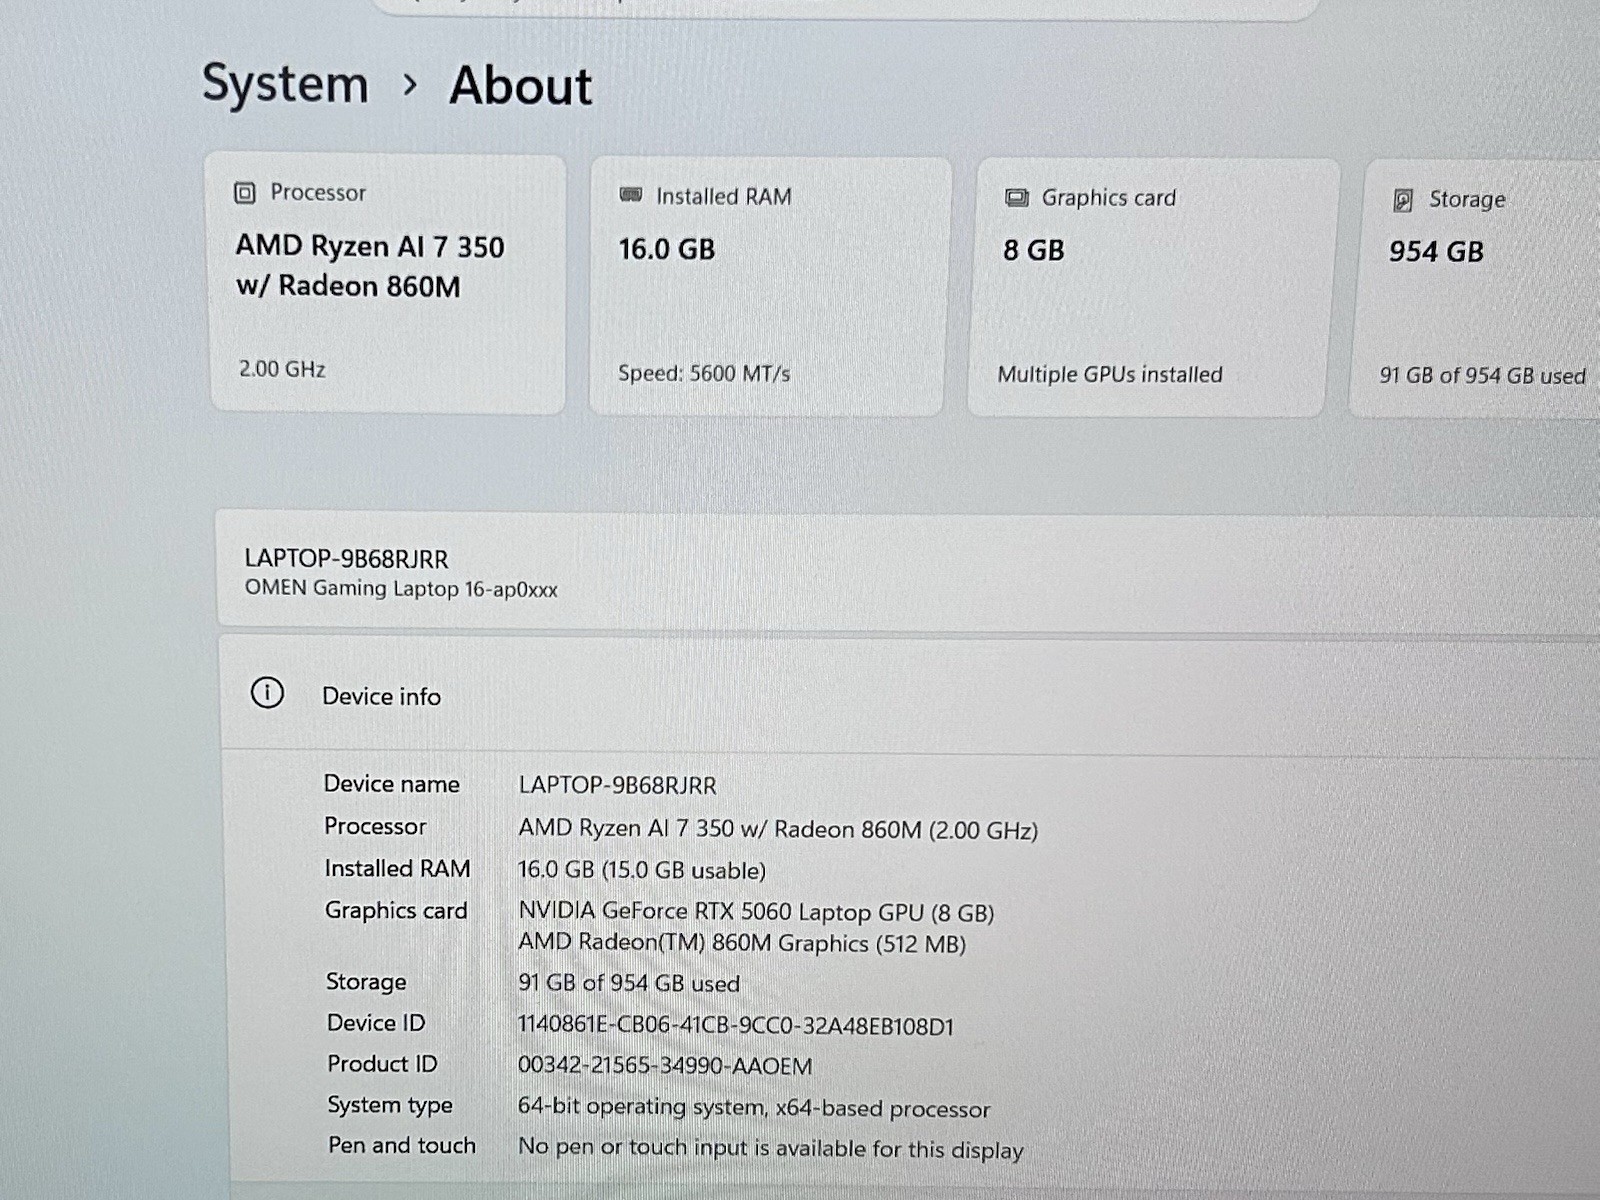1600x1200 pixels.
Task: Select processor value with (2.00 GHz)
Action: tap(778, 829)
